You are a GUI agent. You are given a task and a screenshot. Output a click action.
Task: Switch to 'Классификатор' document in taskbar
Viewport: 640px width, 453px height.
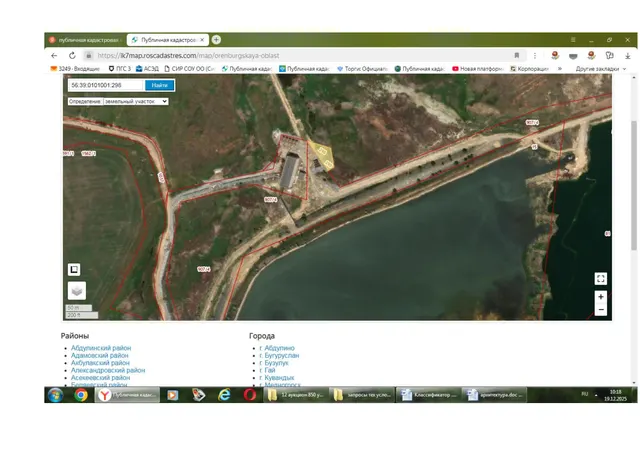[428, 395]
